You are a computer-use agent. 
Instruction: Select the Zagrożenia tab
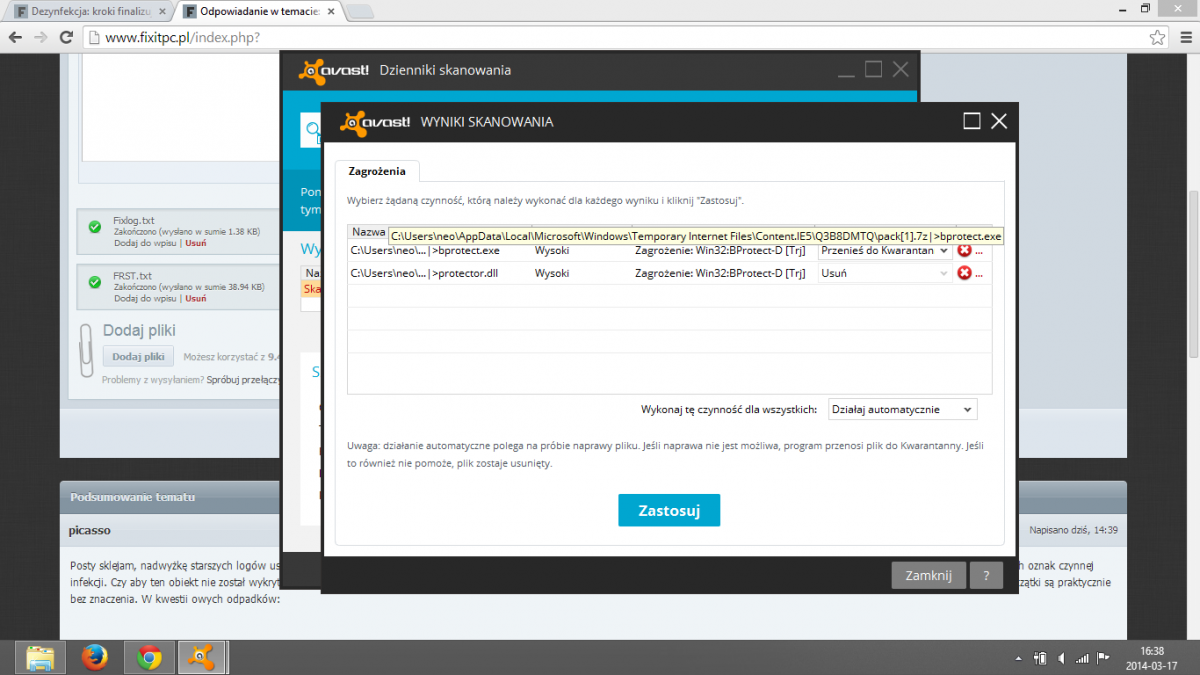[x=377, y=170]
